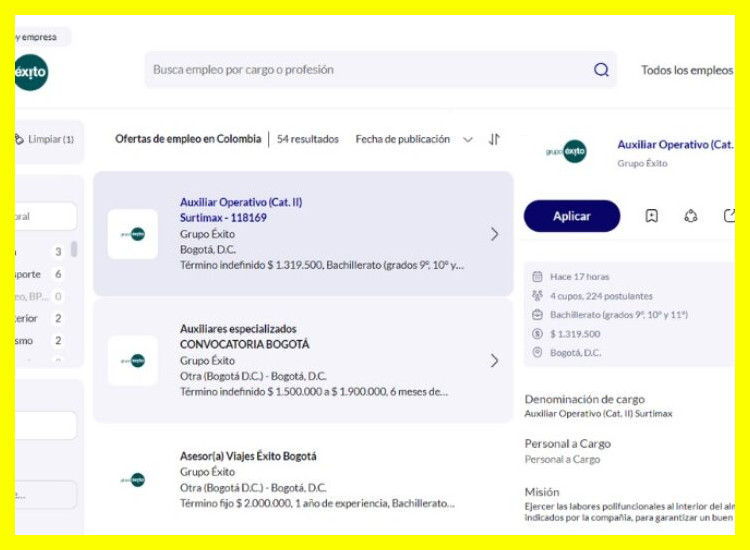Click the recycle-style icon beside the bookmark
Image resolution: width=750 pixels, height=550 pixels.
pyautogui.click(x=691, y=216)
